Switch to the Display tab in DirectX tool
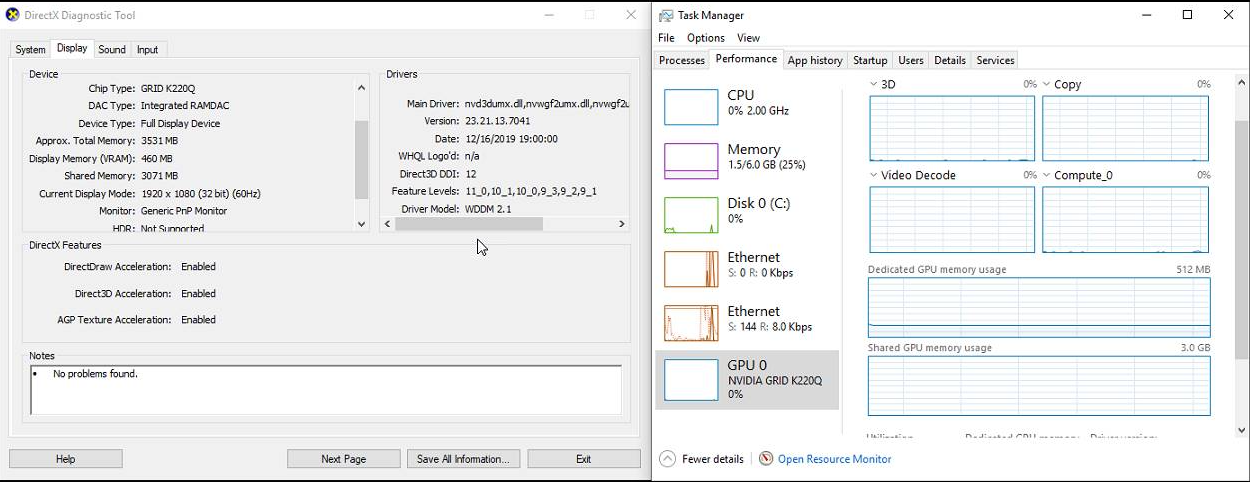Viewport: 1250px width, 482px height. tap(72, 48)
